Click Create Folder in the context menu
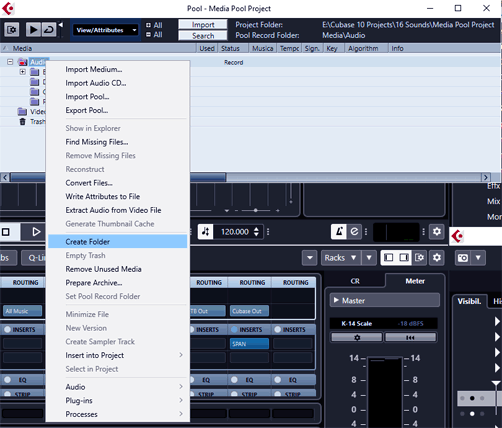 (118, 242)
